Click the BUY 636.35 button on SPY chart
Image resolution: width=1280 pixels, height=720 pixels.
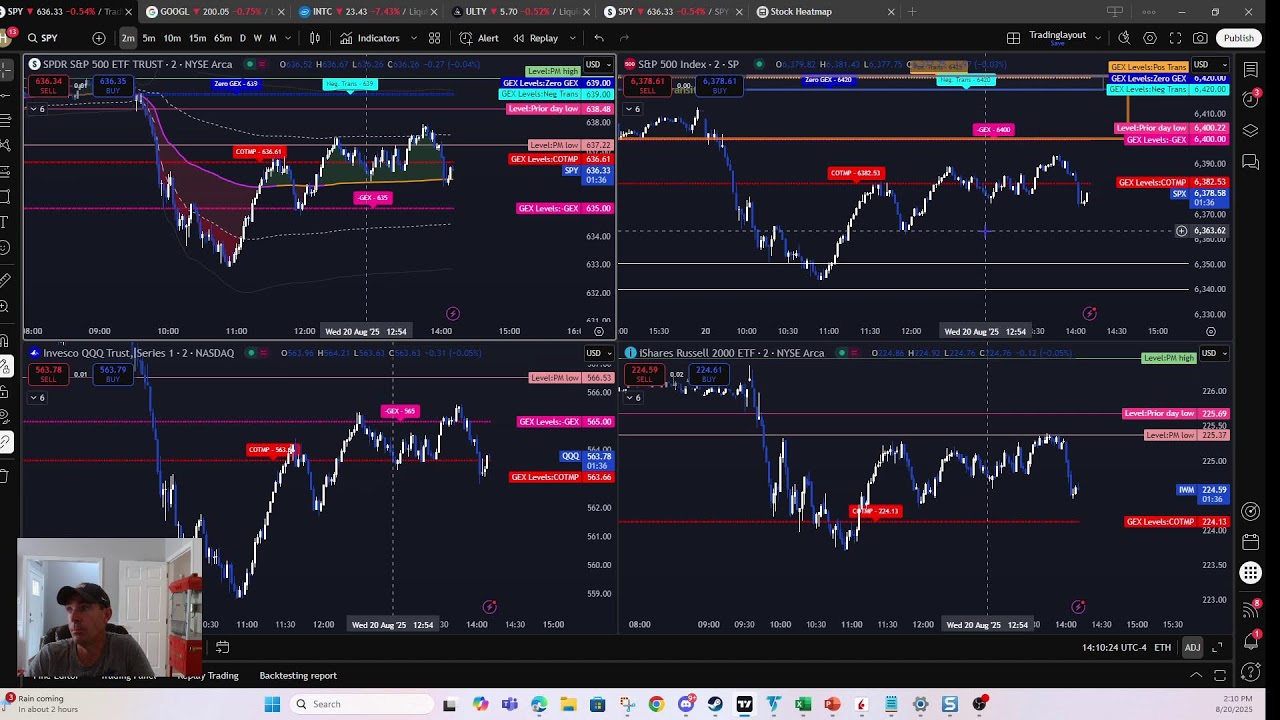click(113, 85)
